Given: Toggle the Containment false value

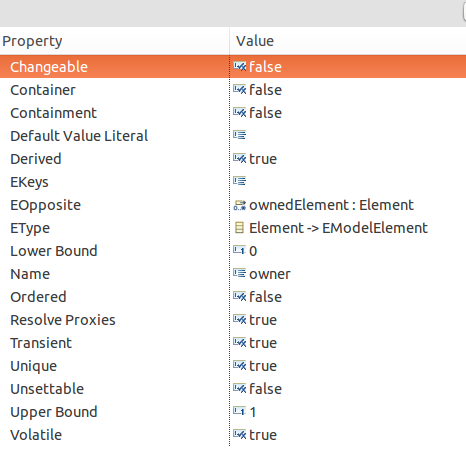Looking at the screenshot, I should (265, 113).
